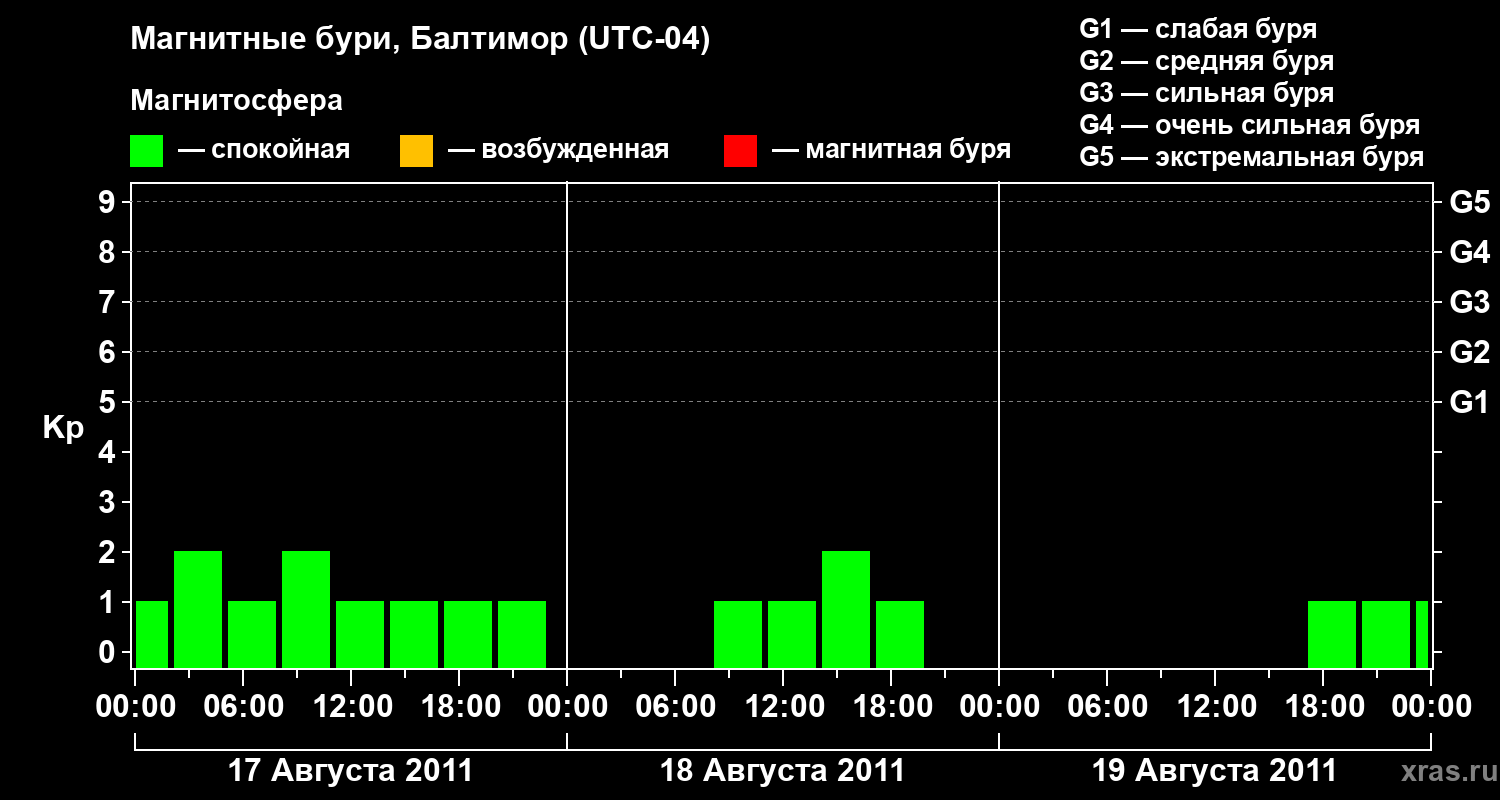The width and height of the screenshot is (1500, 800).
Task: Click the red 'магнитная буря' legend swatch
Action: point(740,151)
